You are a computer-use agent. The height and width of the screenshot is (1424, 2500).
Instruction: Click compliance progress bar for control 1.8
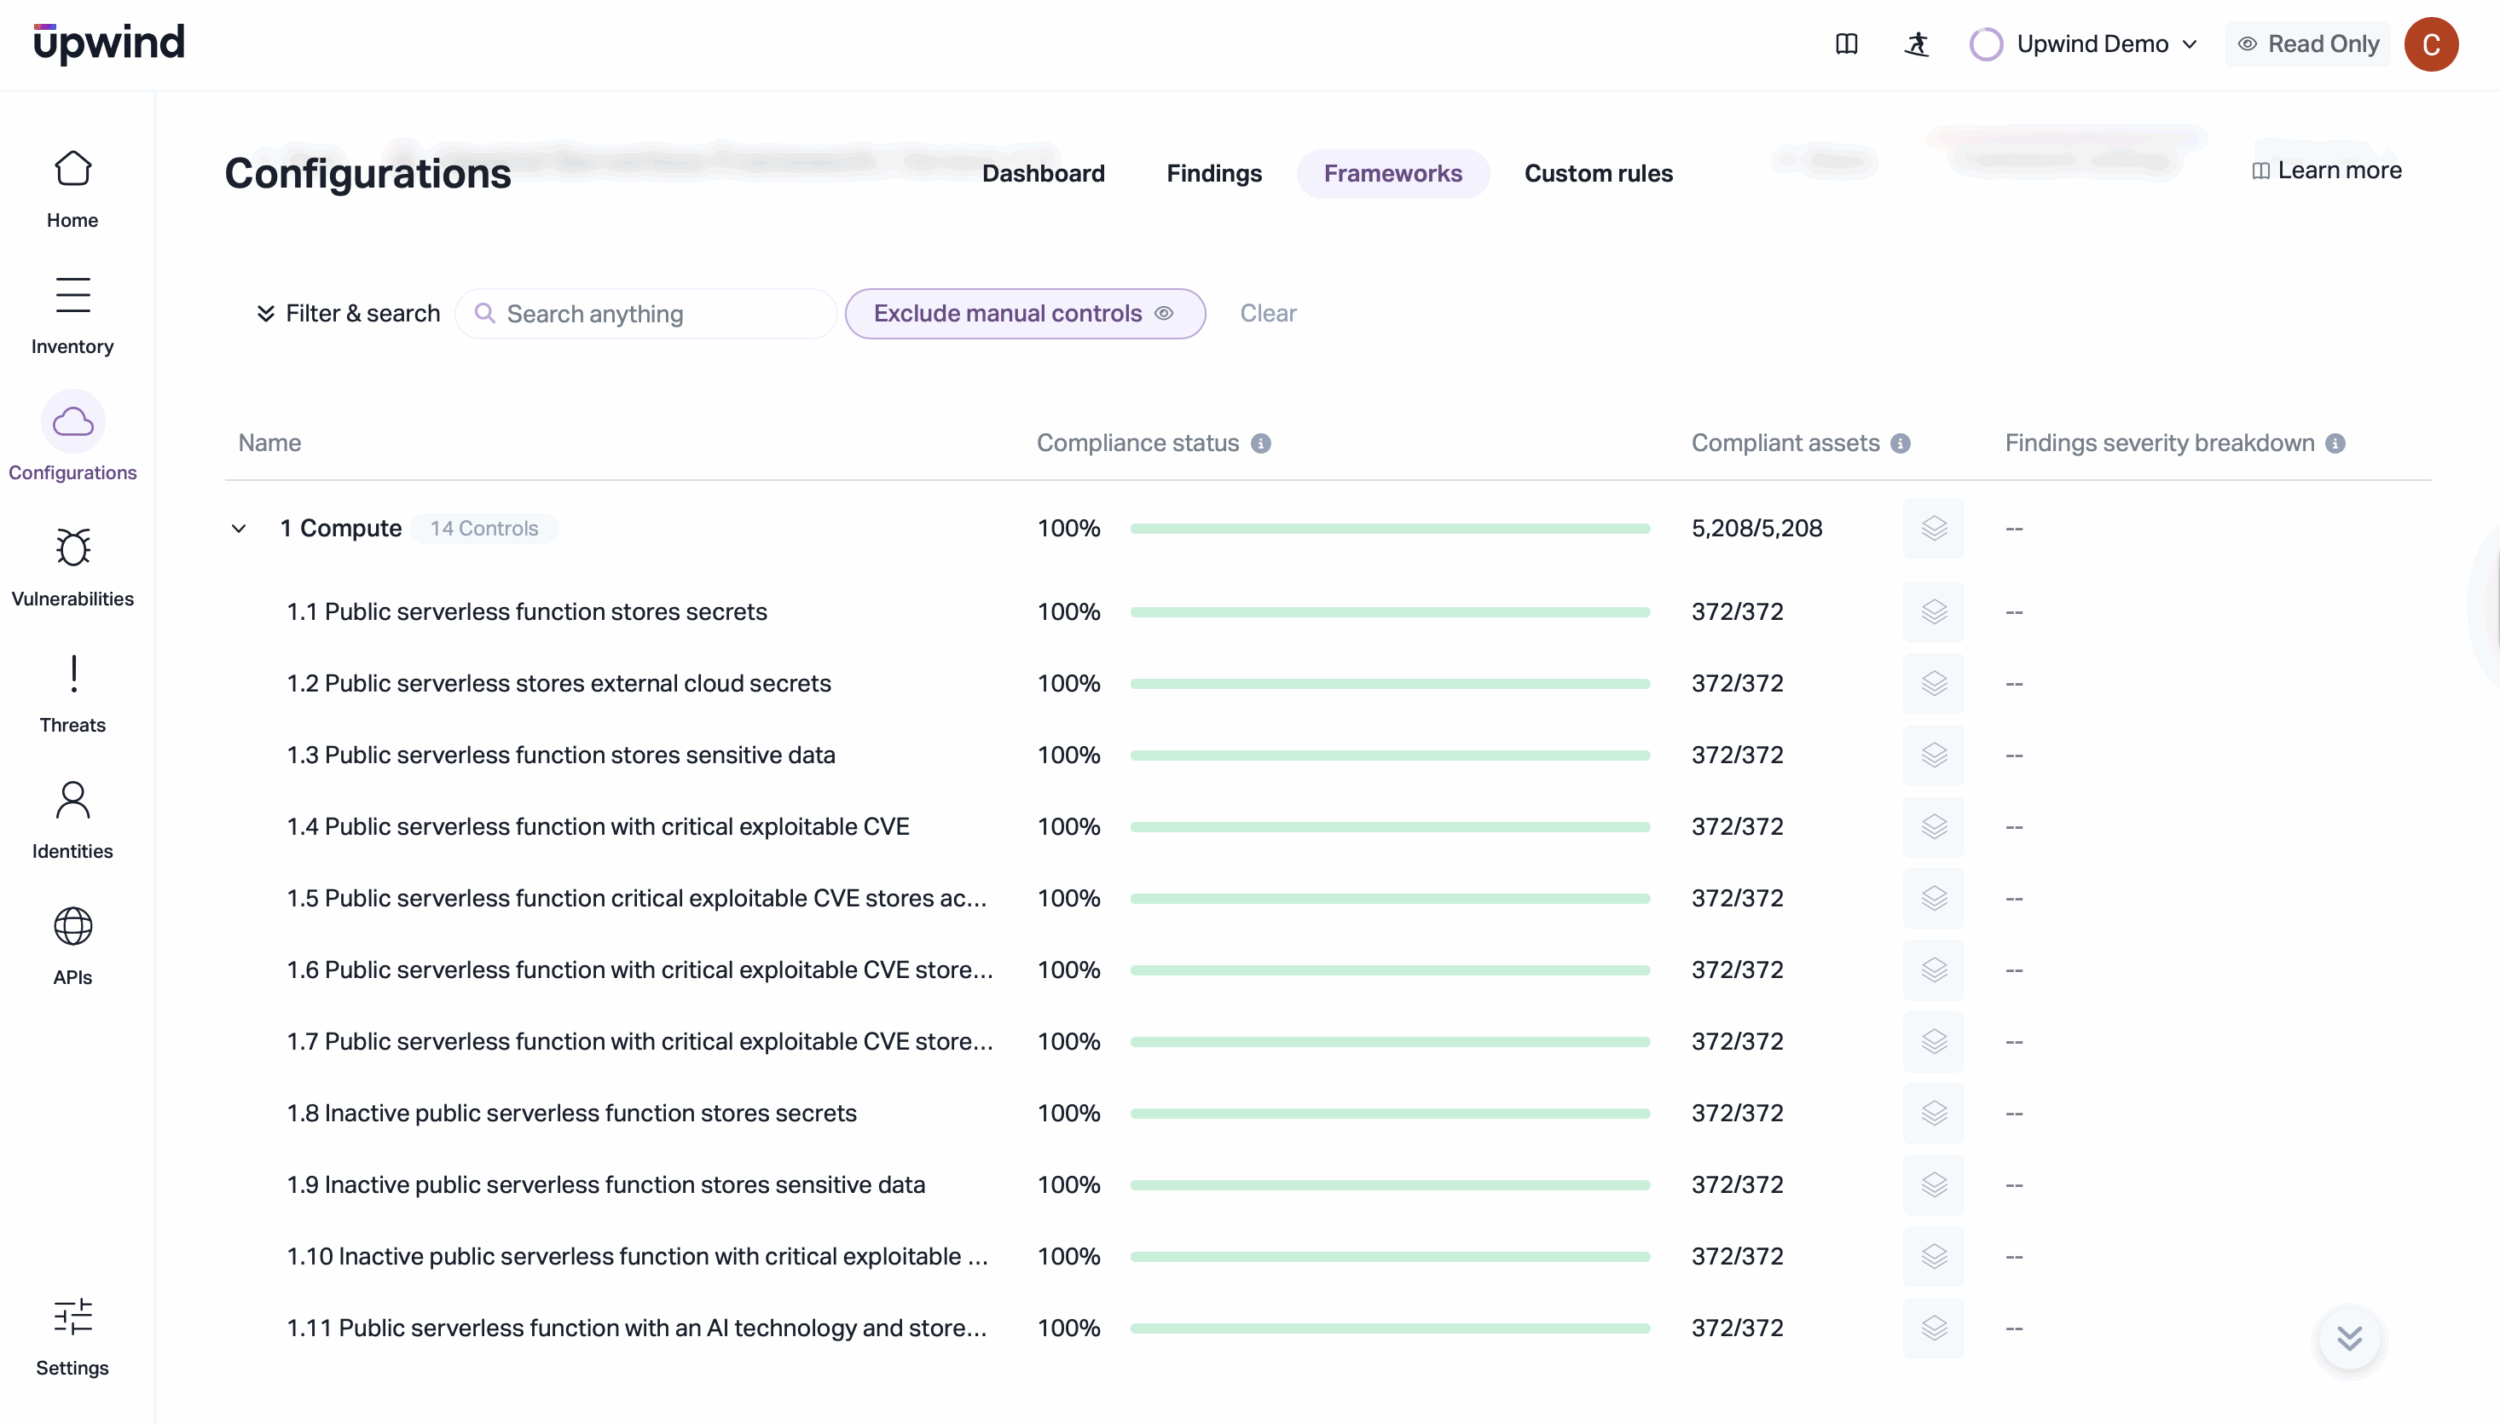point(1390,1113)
